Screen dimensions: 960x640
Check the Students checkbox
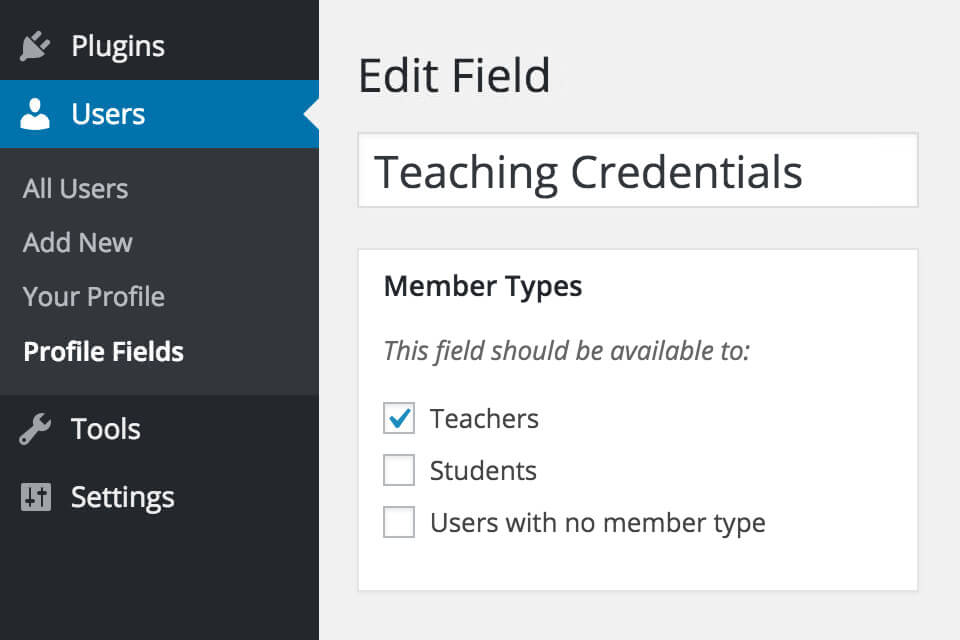[399, 470]
